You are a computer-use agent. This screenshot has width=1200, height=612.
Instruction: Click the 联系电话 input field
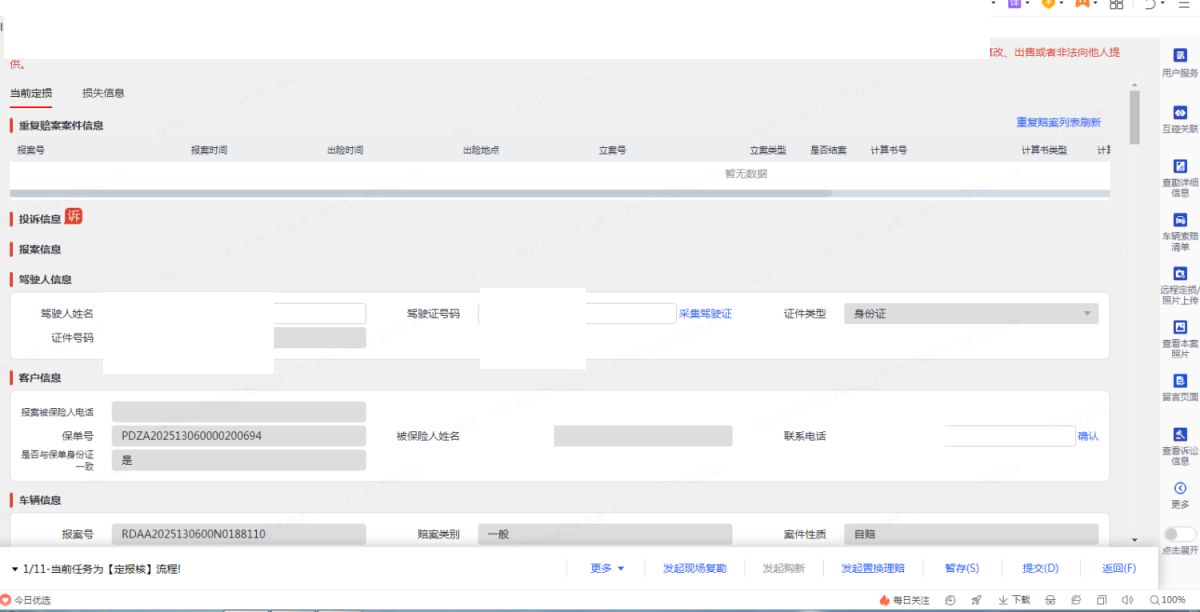tap(1008, 436)
